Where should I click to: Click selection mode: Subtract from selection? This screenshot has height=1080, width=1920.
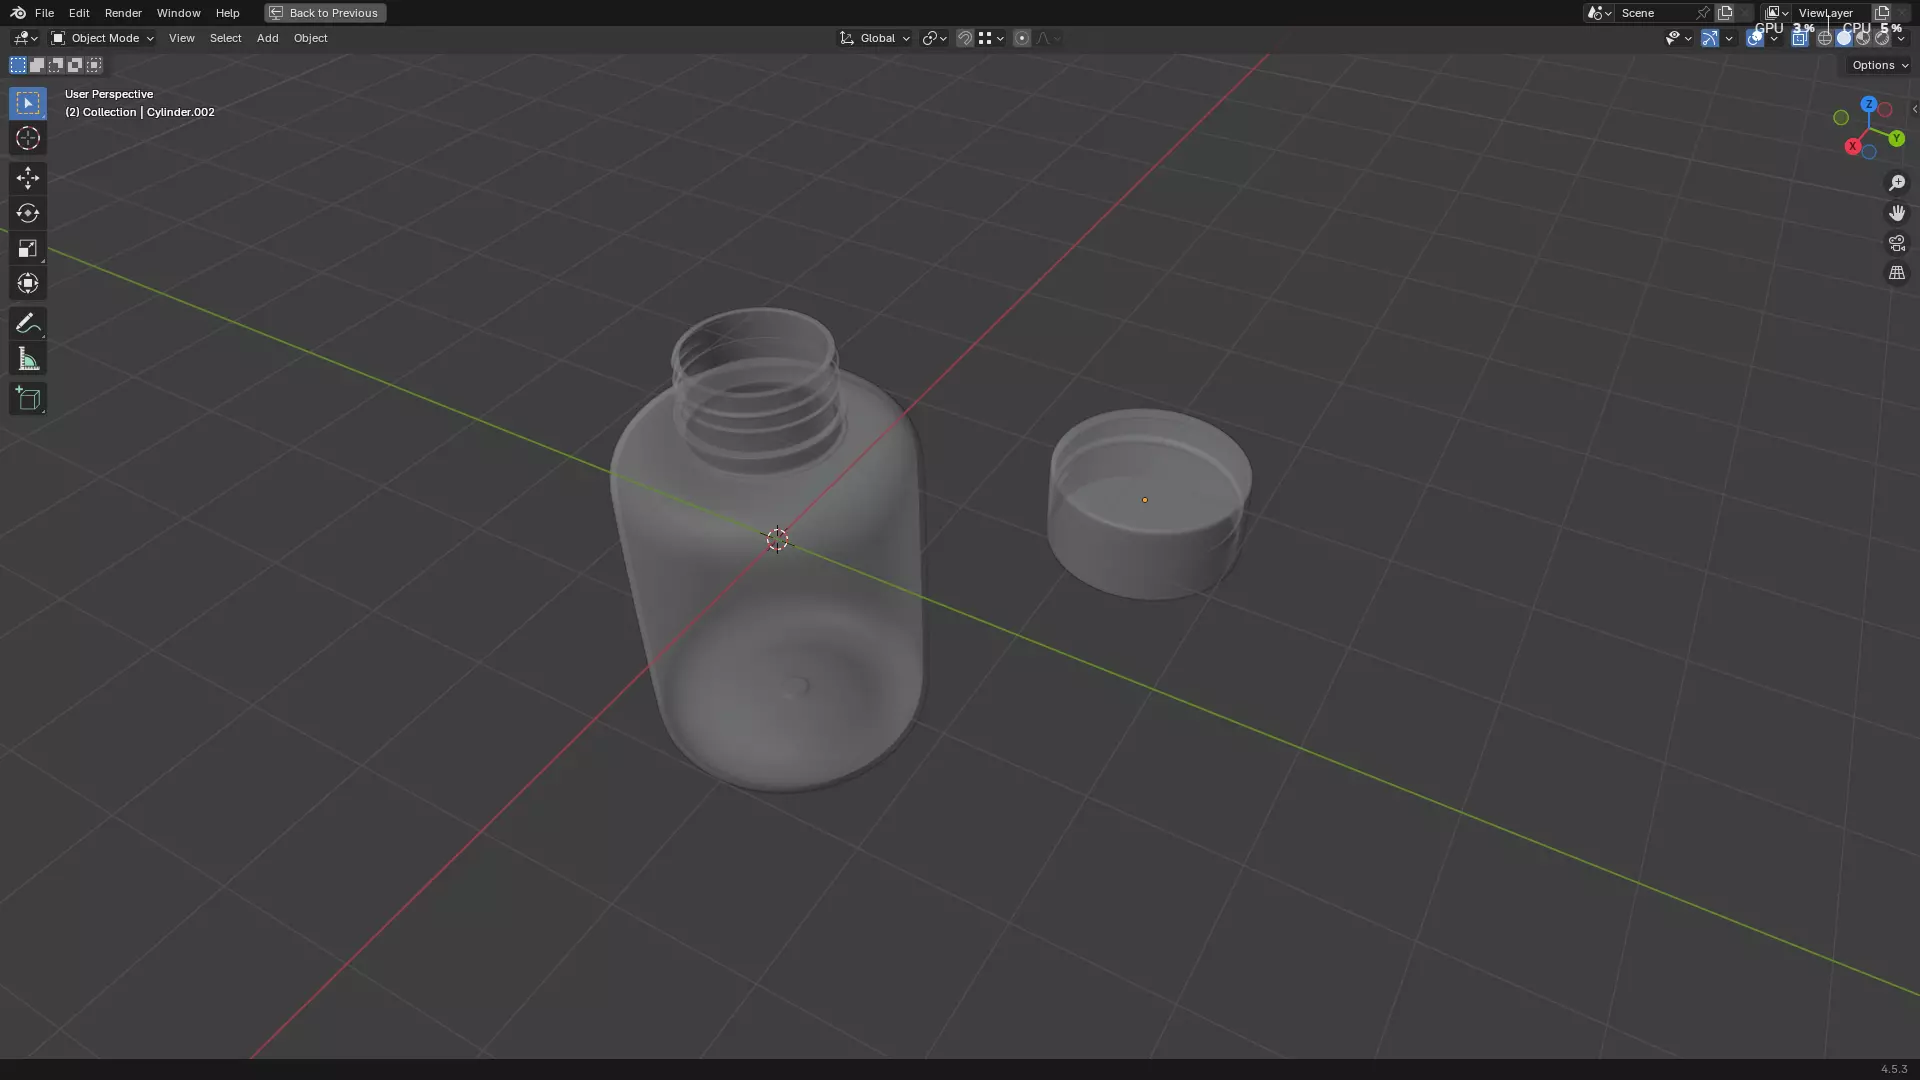56,65
